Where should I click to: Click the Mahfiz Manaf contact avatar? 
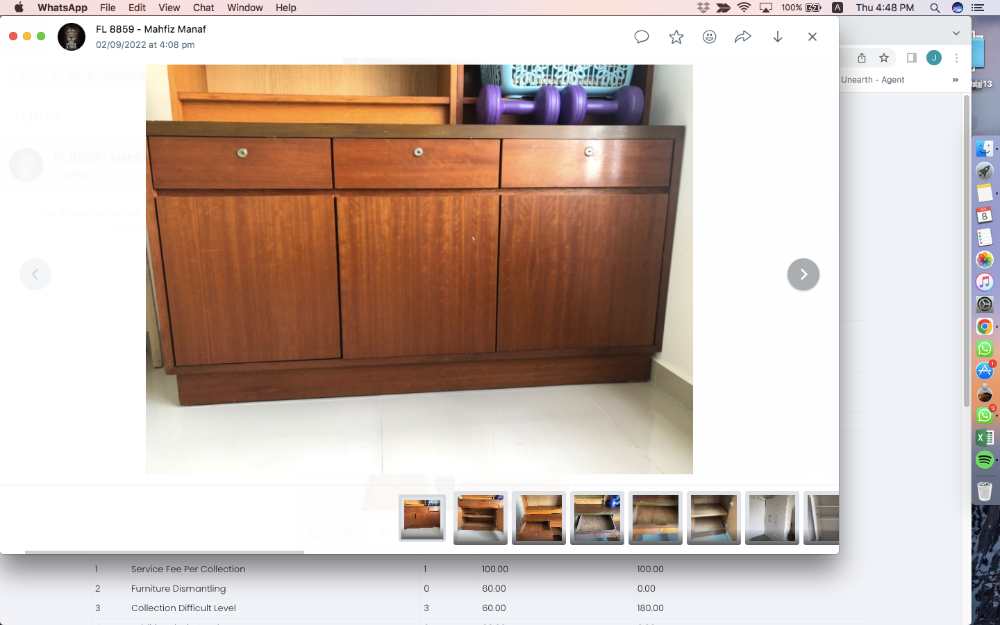pos(72,37)
